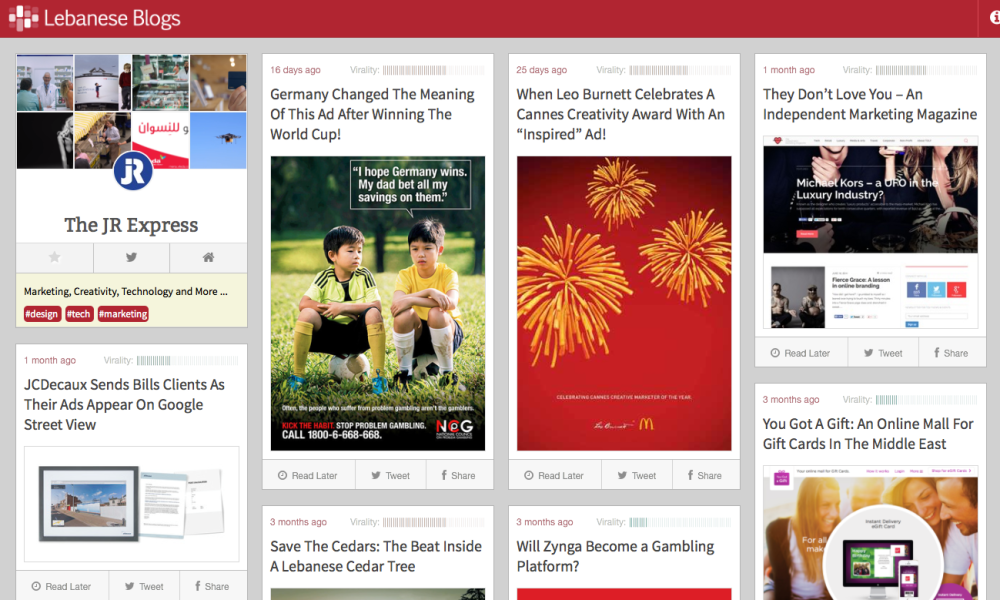This screenshot has width=1000, height=600.
Task: Open 'Save The Cedars' article title
Action: pos(375,556)
